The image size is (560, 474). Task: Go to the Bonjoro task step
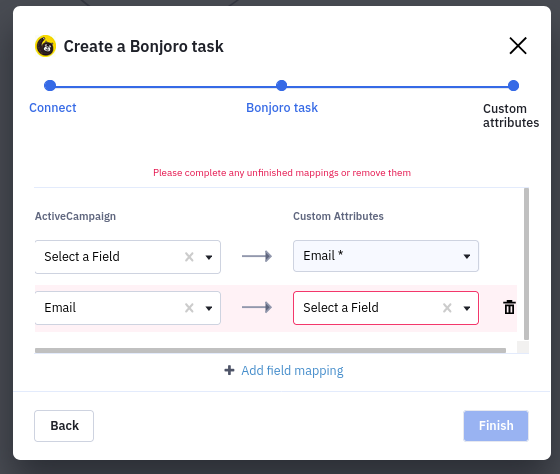click(282, 108)
